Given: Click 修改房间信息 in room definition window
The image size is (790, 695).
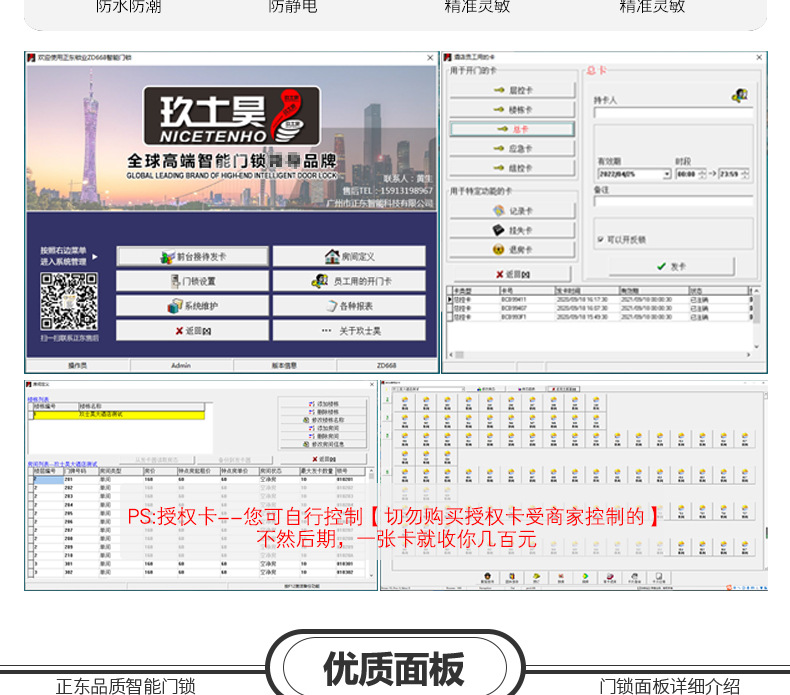Looking at the screenshot, I should (323, 445).
